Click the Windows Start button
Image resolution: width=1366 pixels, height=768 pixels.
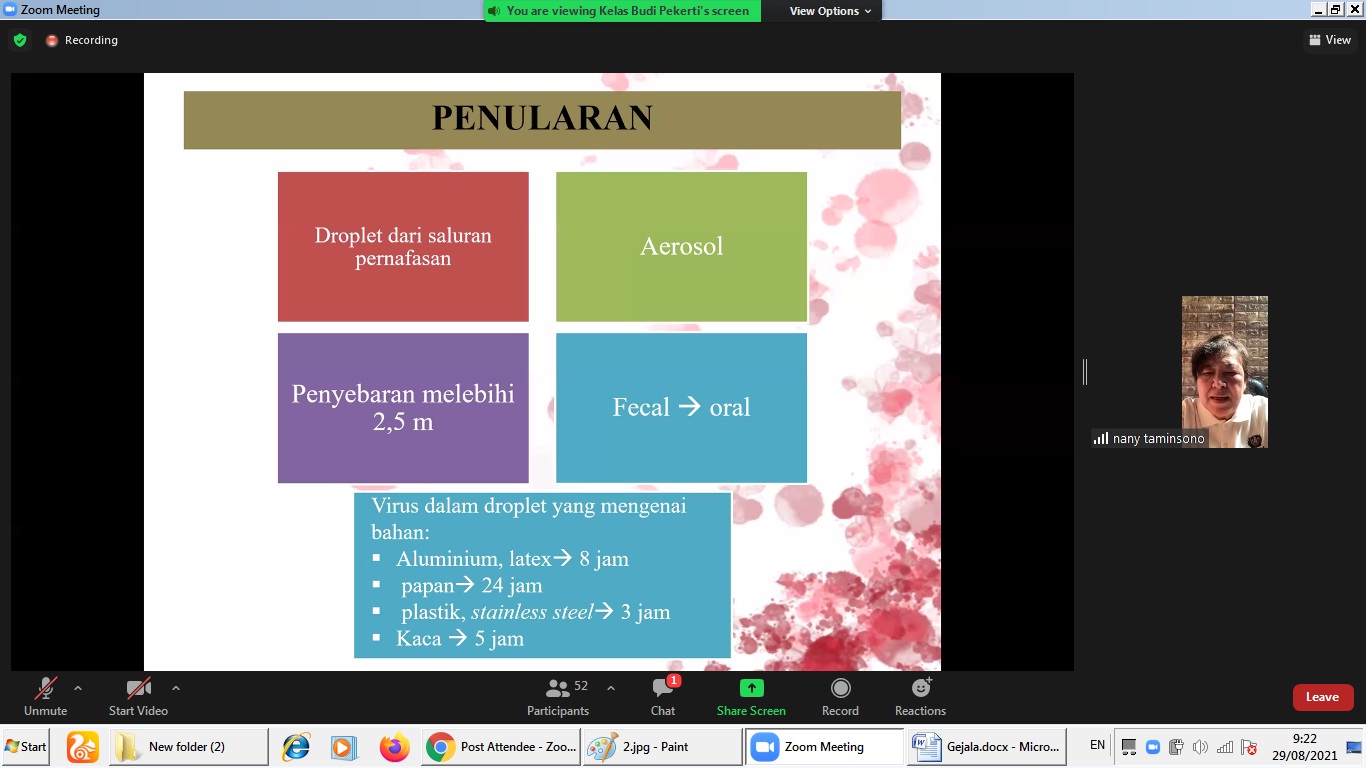[26, 747]
